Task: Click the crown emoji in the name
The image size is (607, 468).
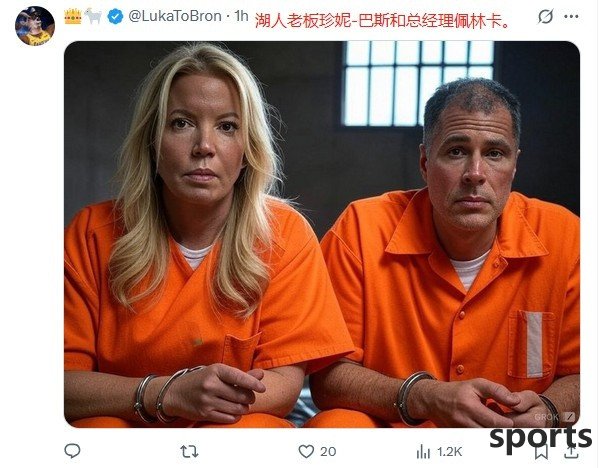Action: click(x=73, y=17)
